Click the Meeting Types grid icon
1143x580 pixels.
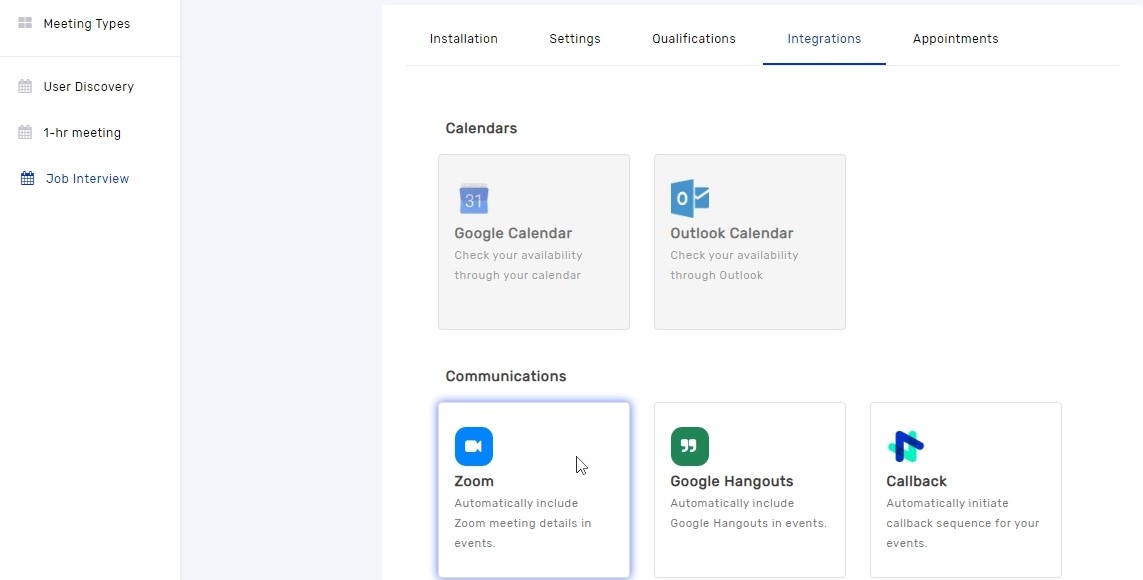pyautogui.click(x=25, y=23)
